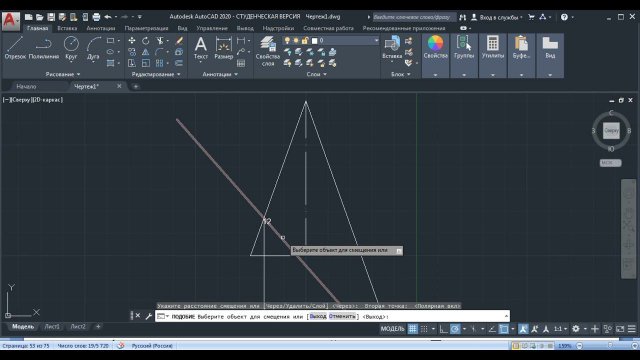The width and height of the screenshot is (640, 360).
Task: Click the Вставка block insert icon
Action: (x=392, y=47)
